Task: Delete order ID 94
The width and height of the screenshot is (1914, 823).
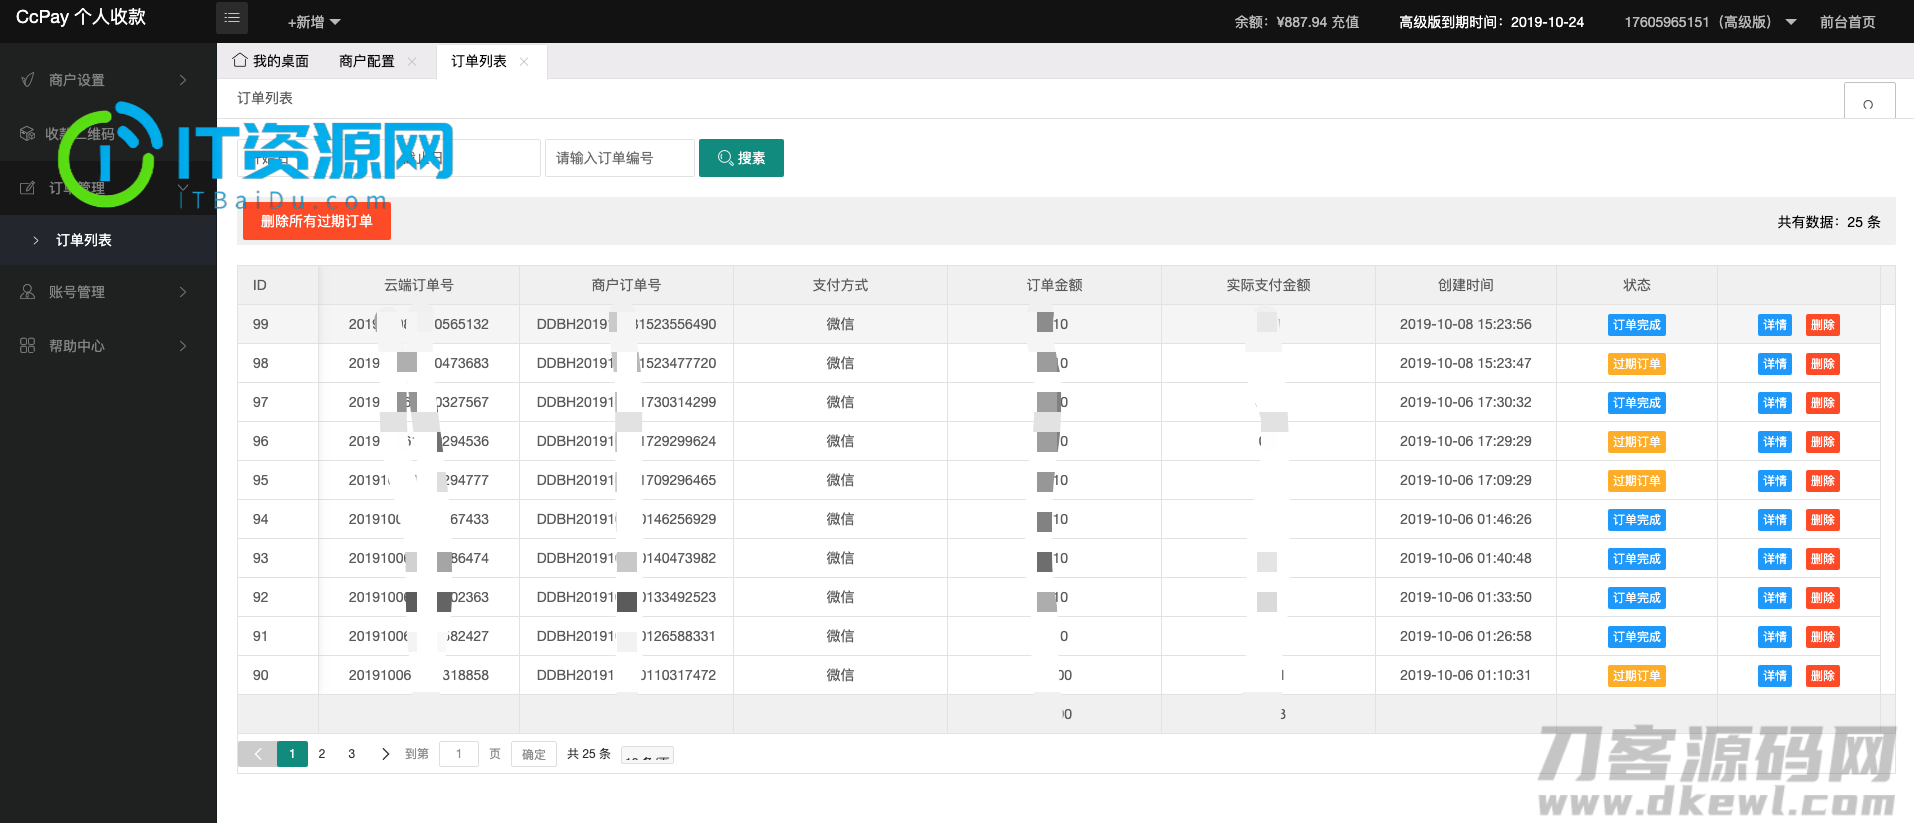Action: [x=1823, y=520]
